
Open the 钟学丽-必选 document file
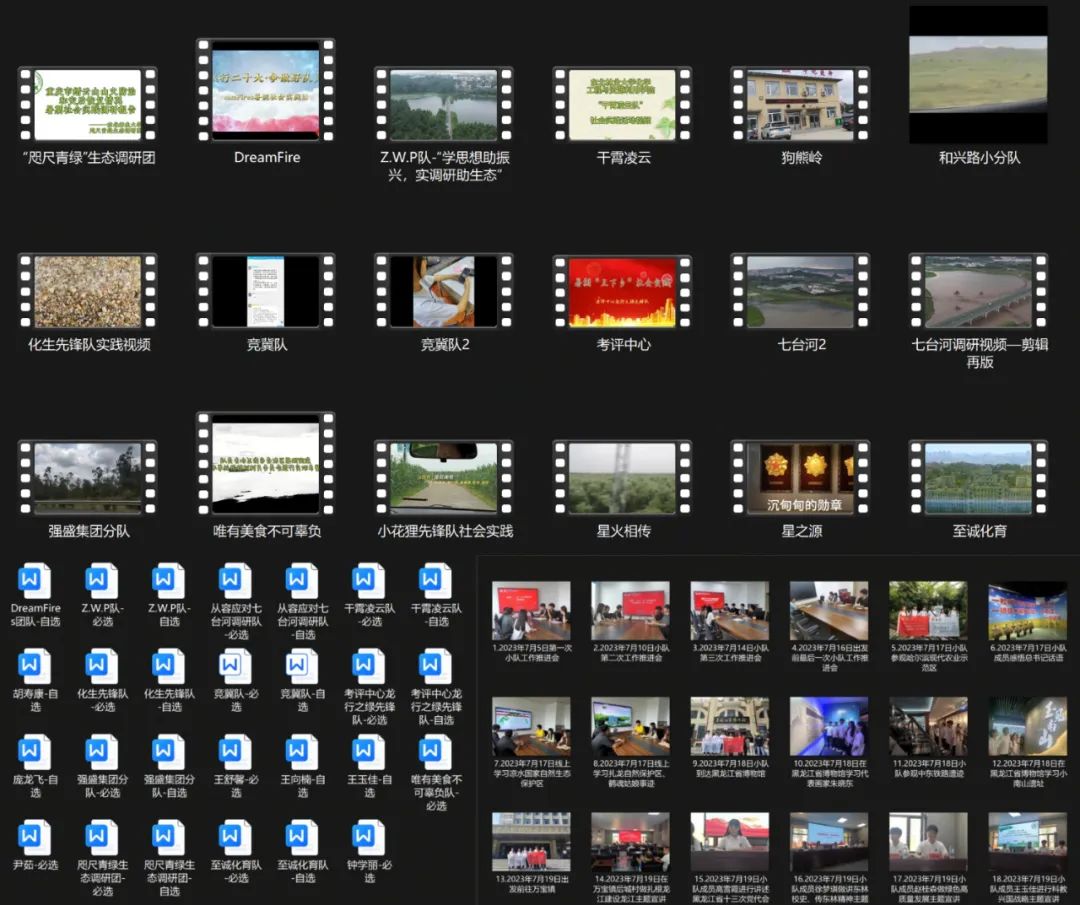coord(369,838)
